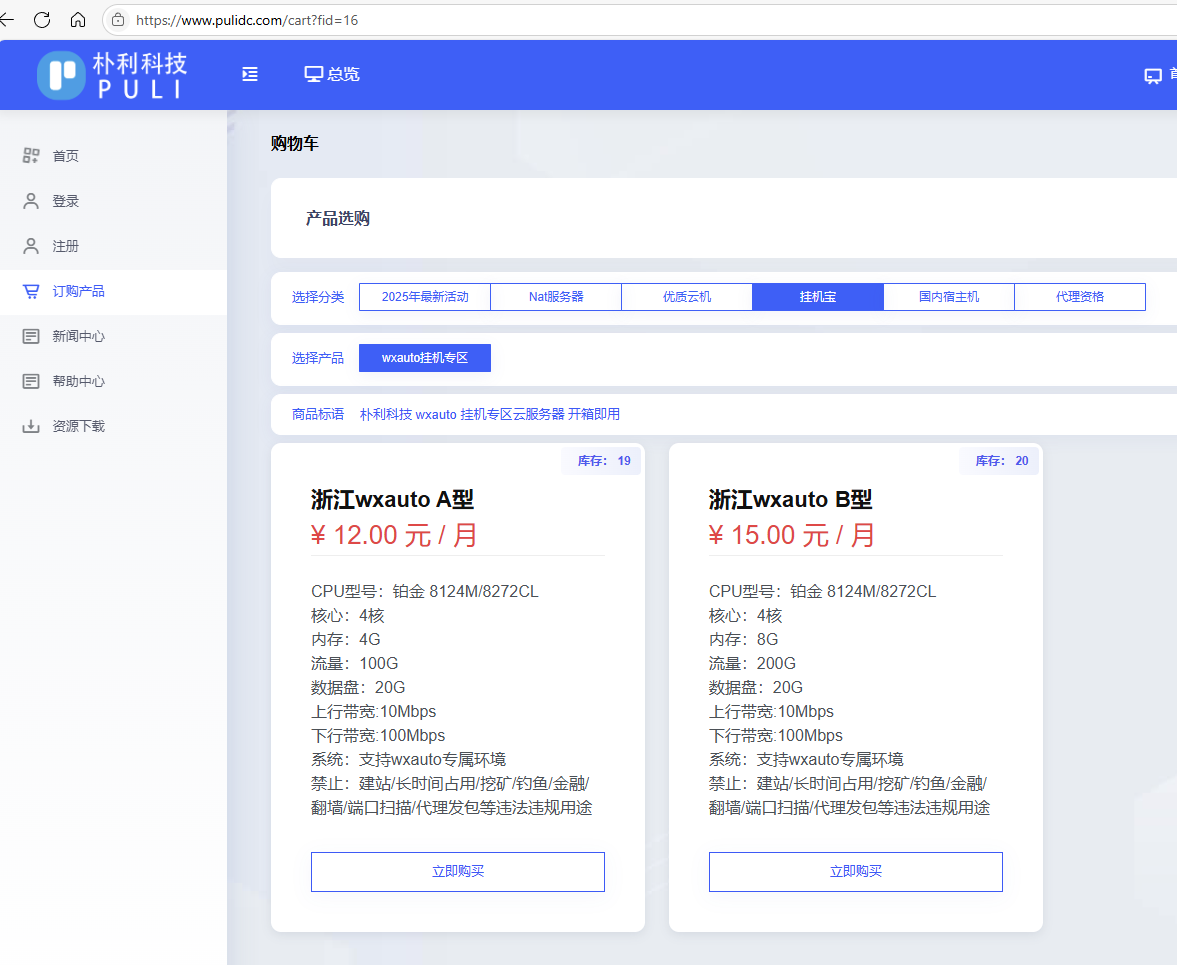Click the 购物车 page title
The height and width of the screenshot is (965, 1177).
(x=295, y=143)
